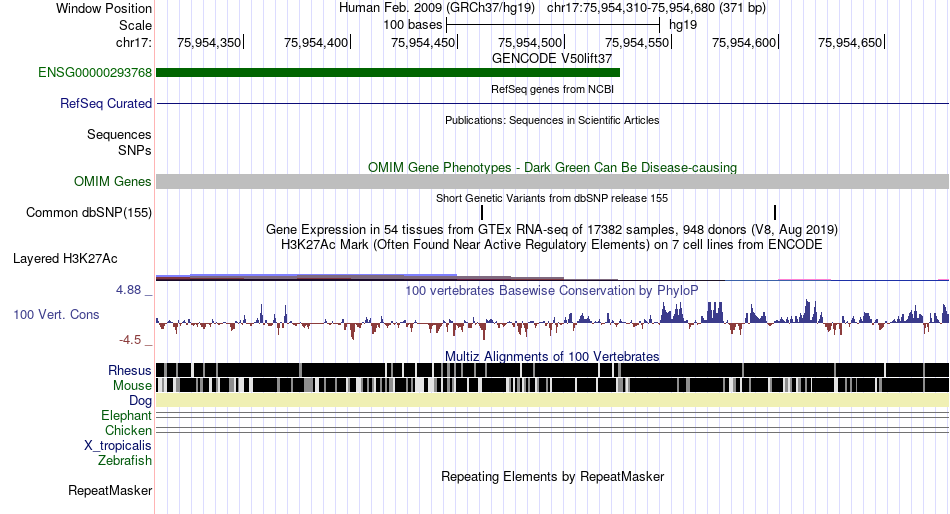Click the chr17:75,954,310-75,954,680 position text

656,8
